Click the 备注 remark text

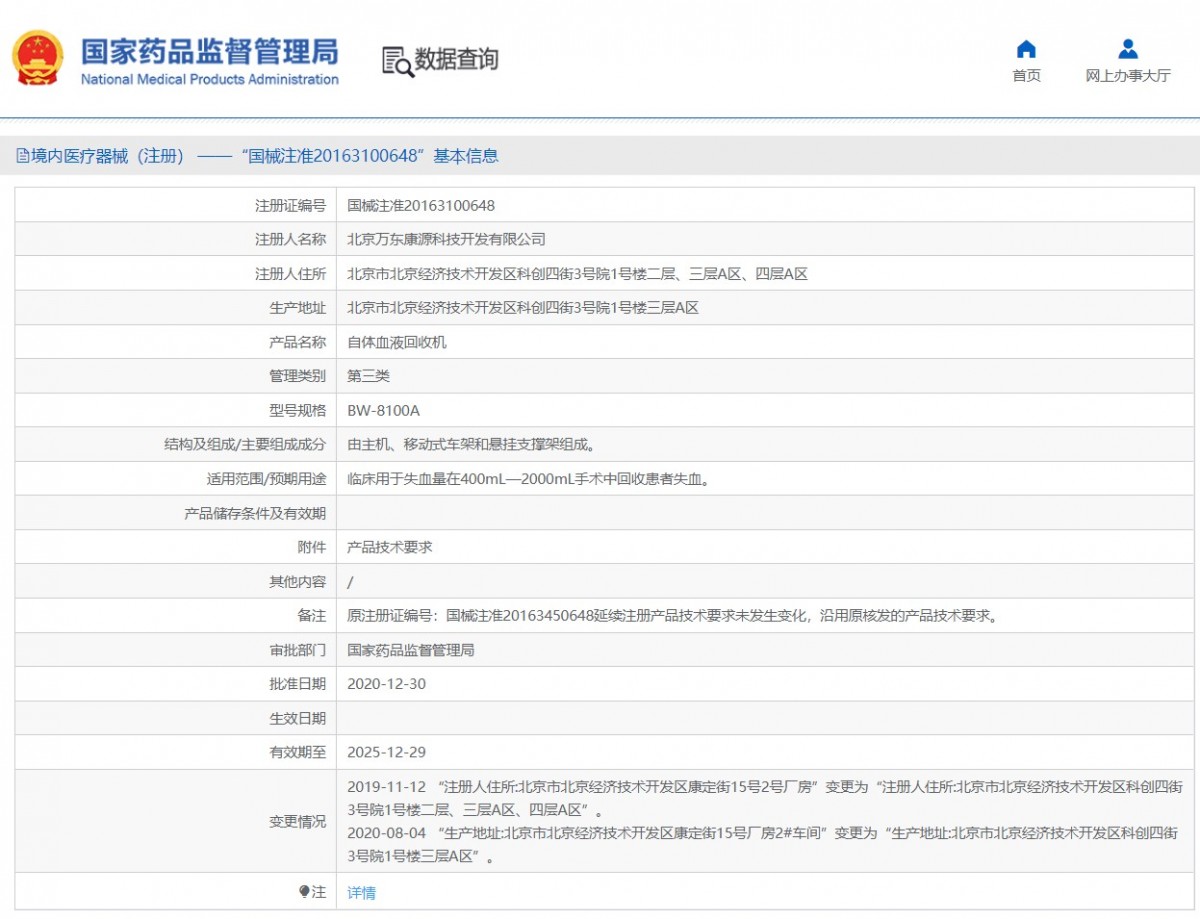coord(674,616)
